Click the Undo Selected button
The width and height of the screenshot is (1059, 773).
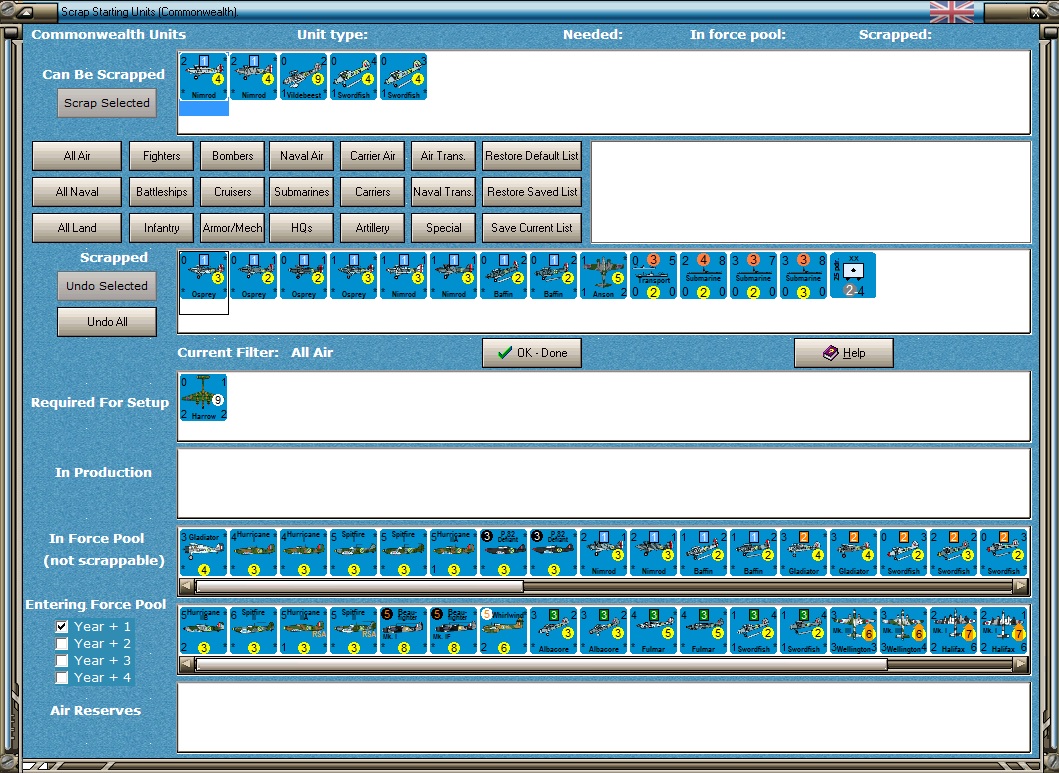coord(107,286)
